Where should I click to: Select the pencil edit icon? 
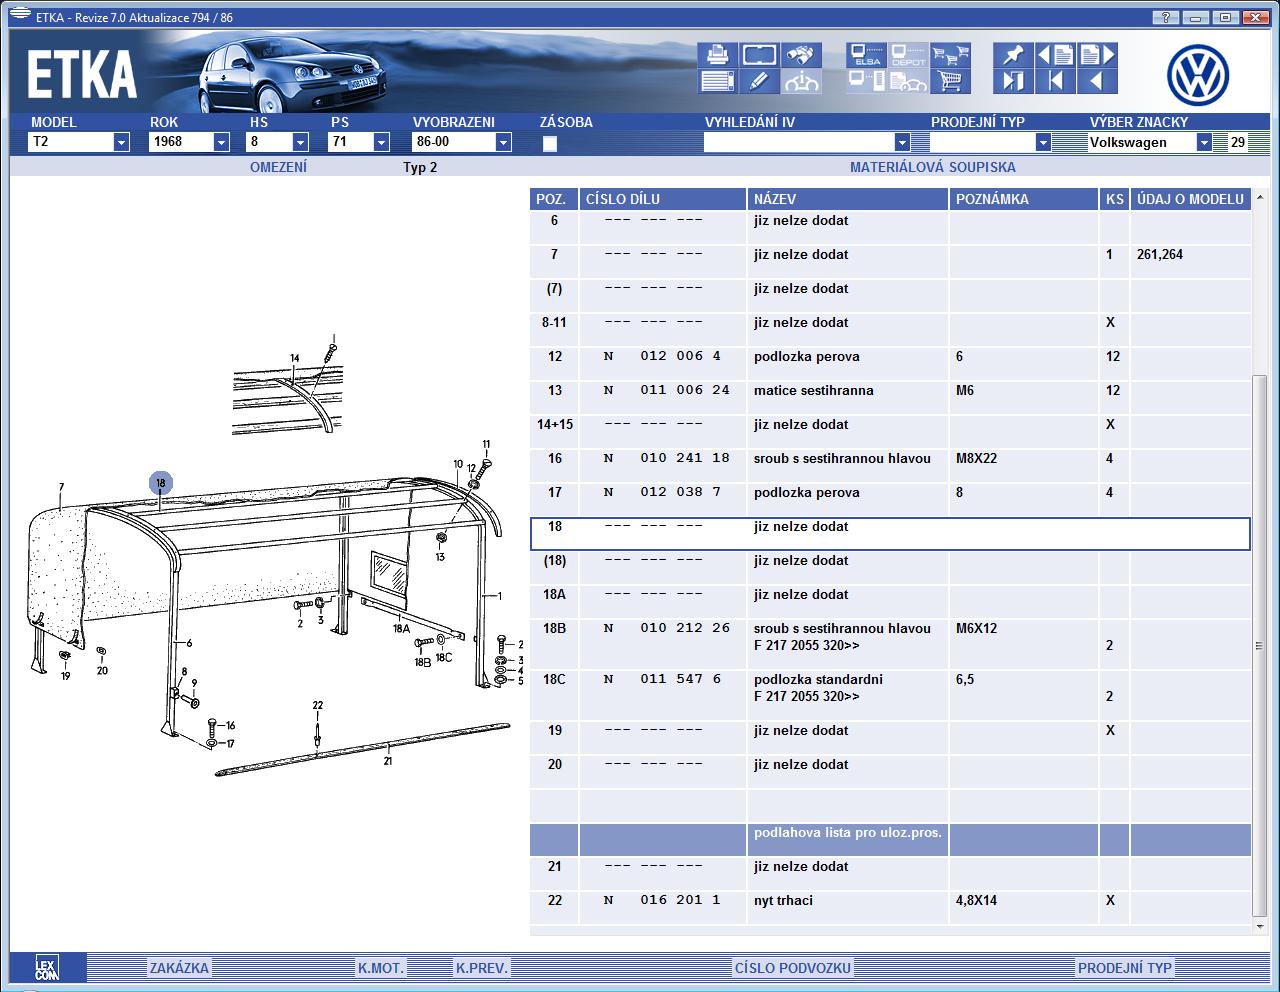759,81
